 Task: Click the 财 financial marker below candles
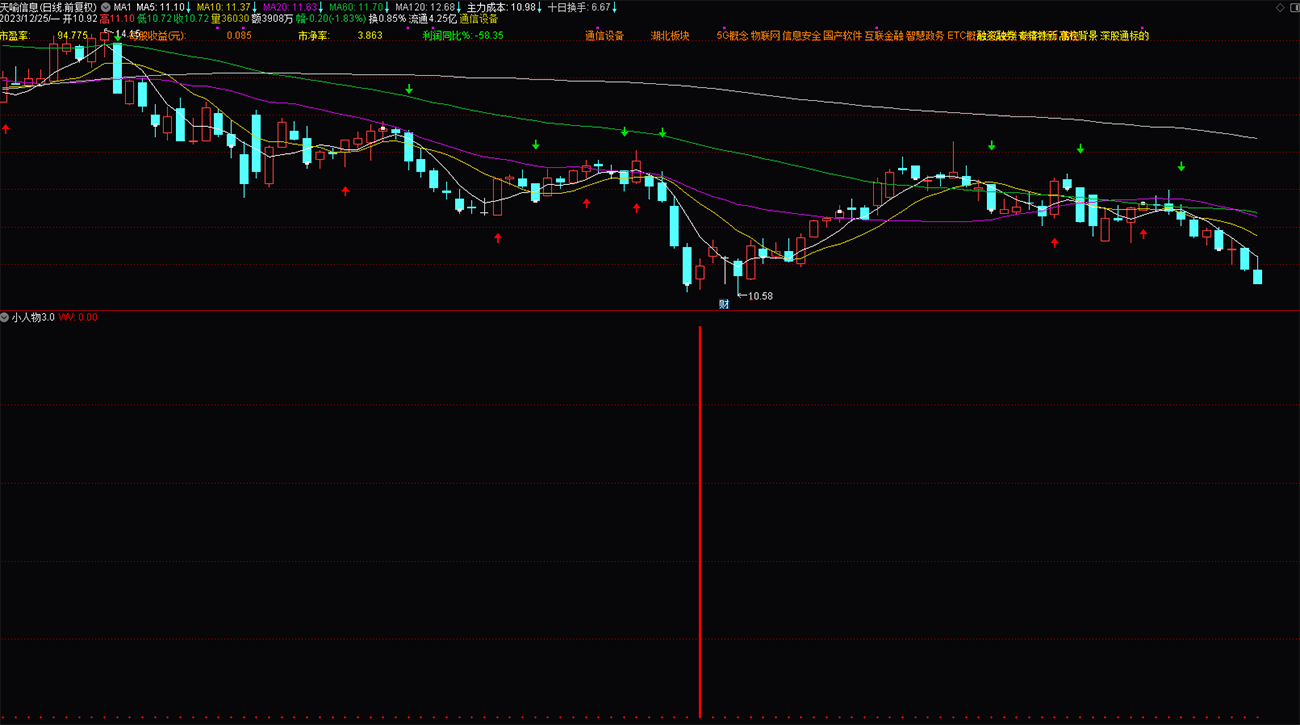[724, 304]
